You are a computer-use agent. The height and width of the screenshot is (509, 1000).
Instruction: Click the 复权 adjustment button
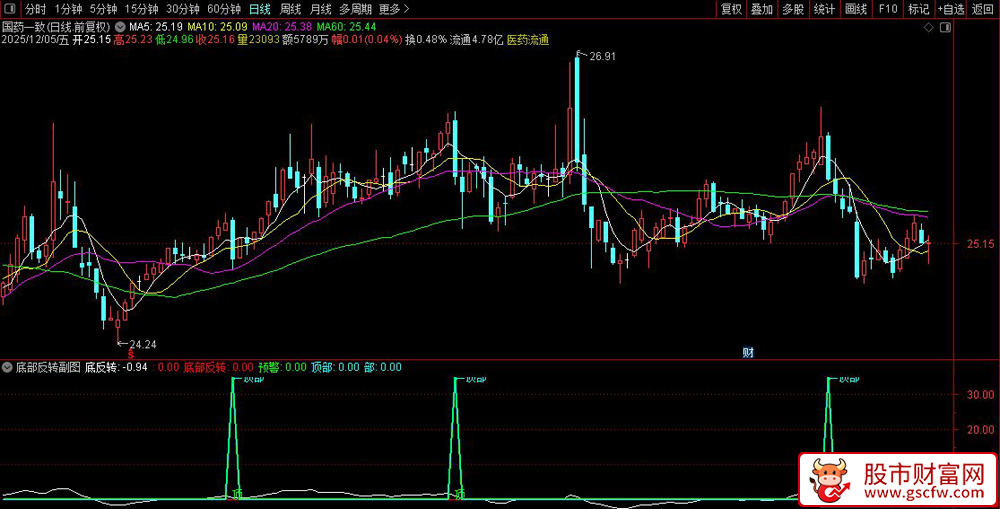731,9
